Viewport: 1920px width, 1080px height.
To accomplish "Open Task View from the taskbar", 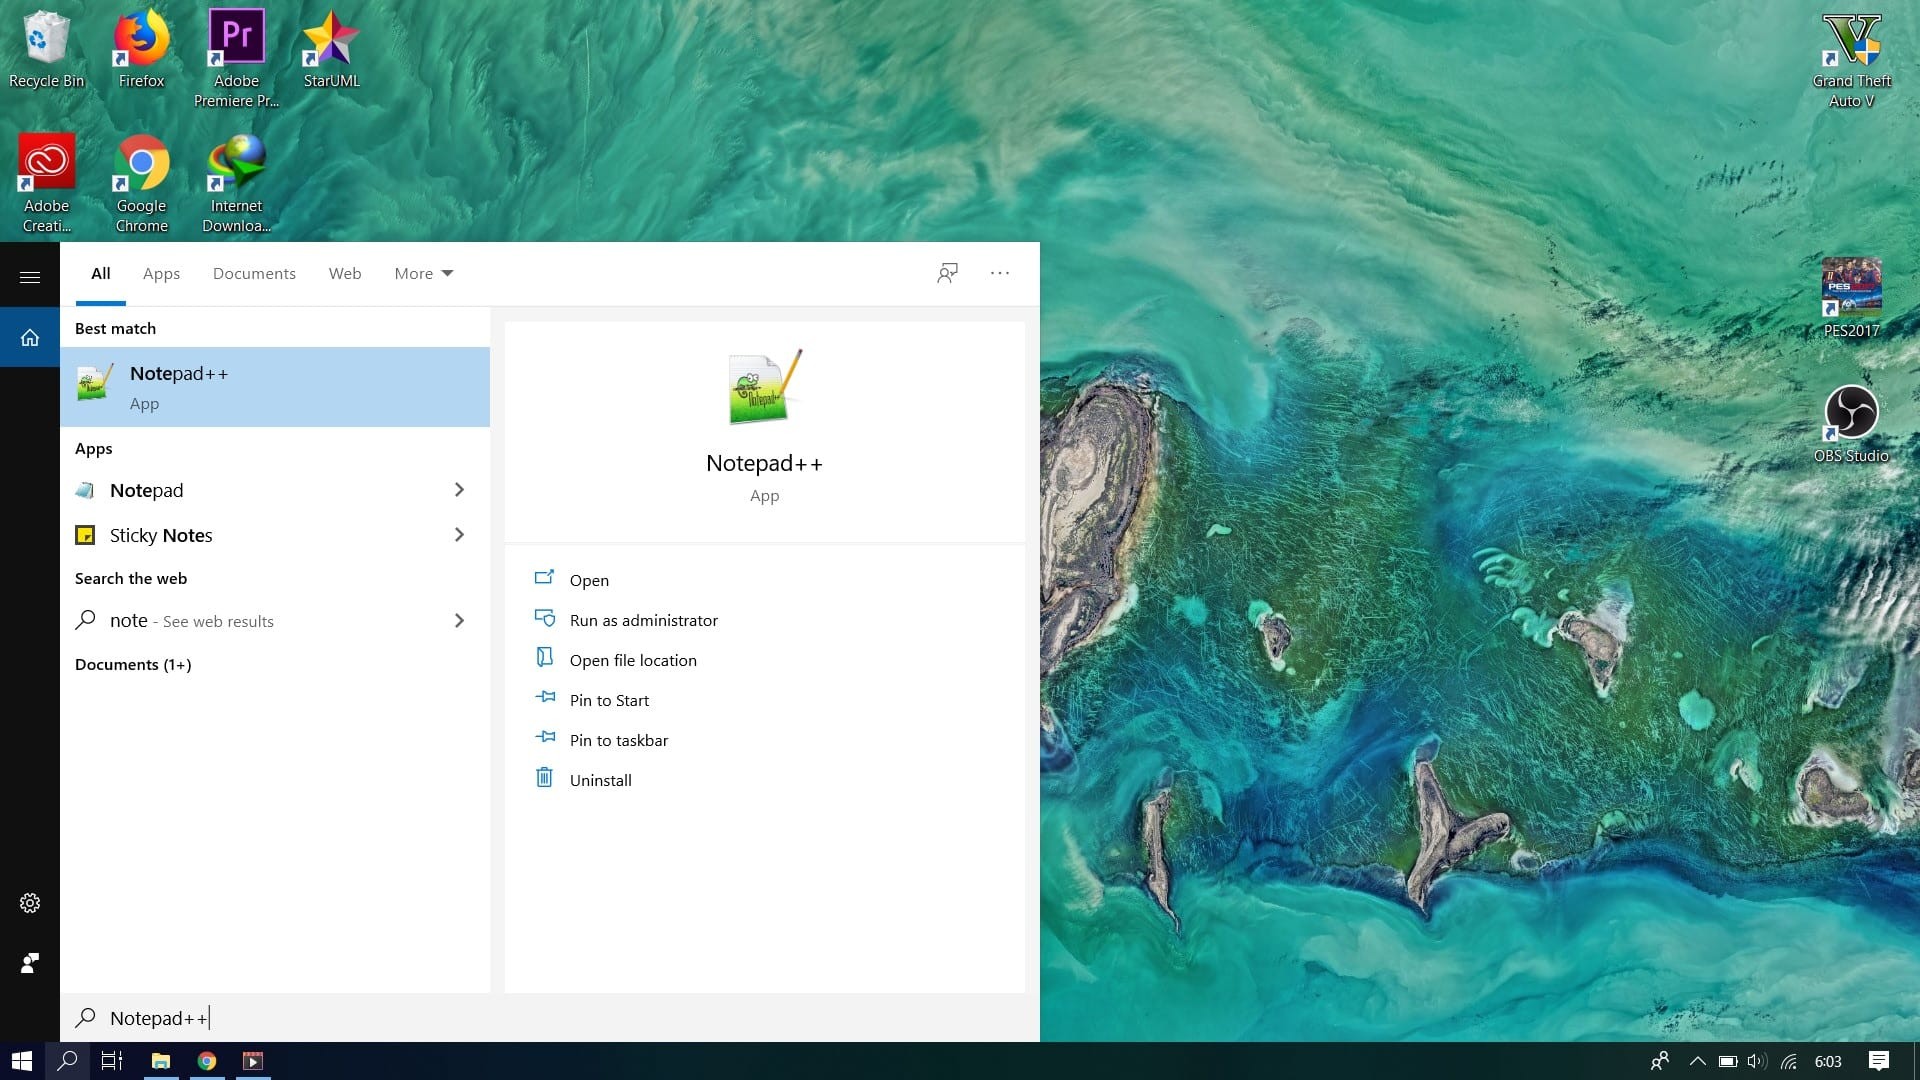I will [x=112, y=1061].
